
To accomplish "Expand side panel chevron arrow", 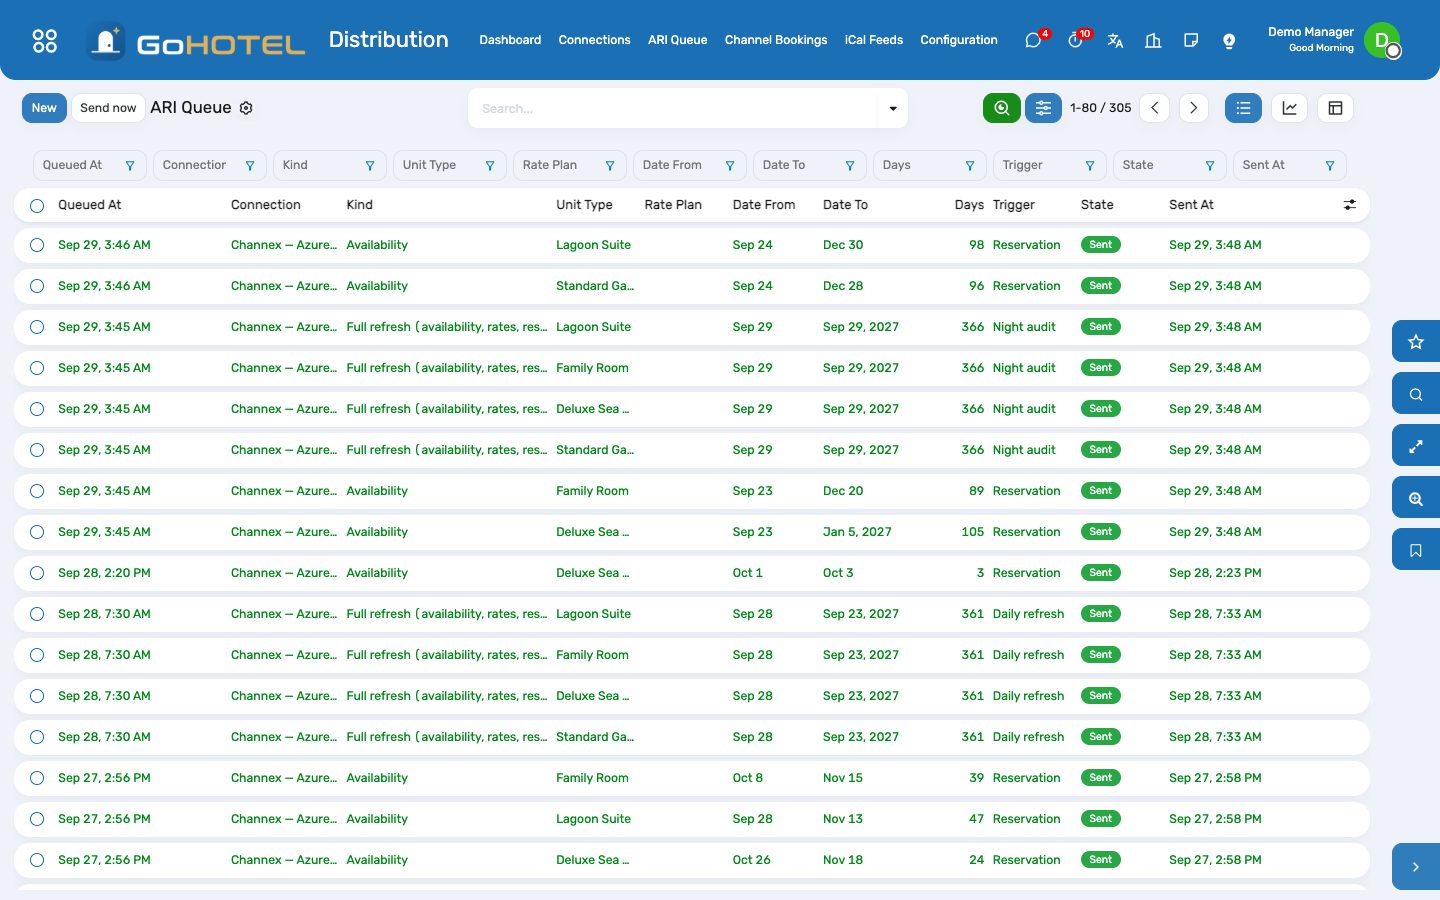I will click(x=1416, y=867).
